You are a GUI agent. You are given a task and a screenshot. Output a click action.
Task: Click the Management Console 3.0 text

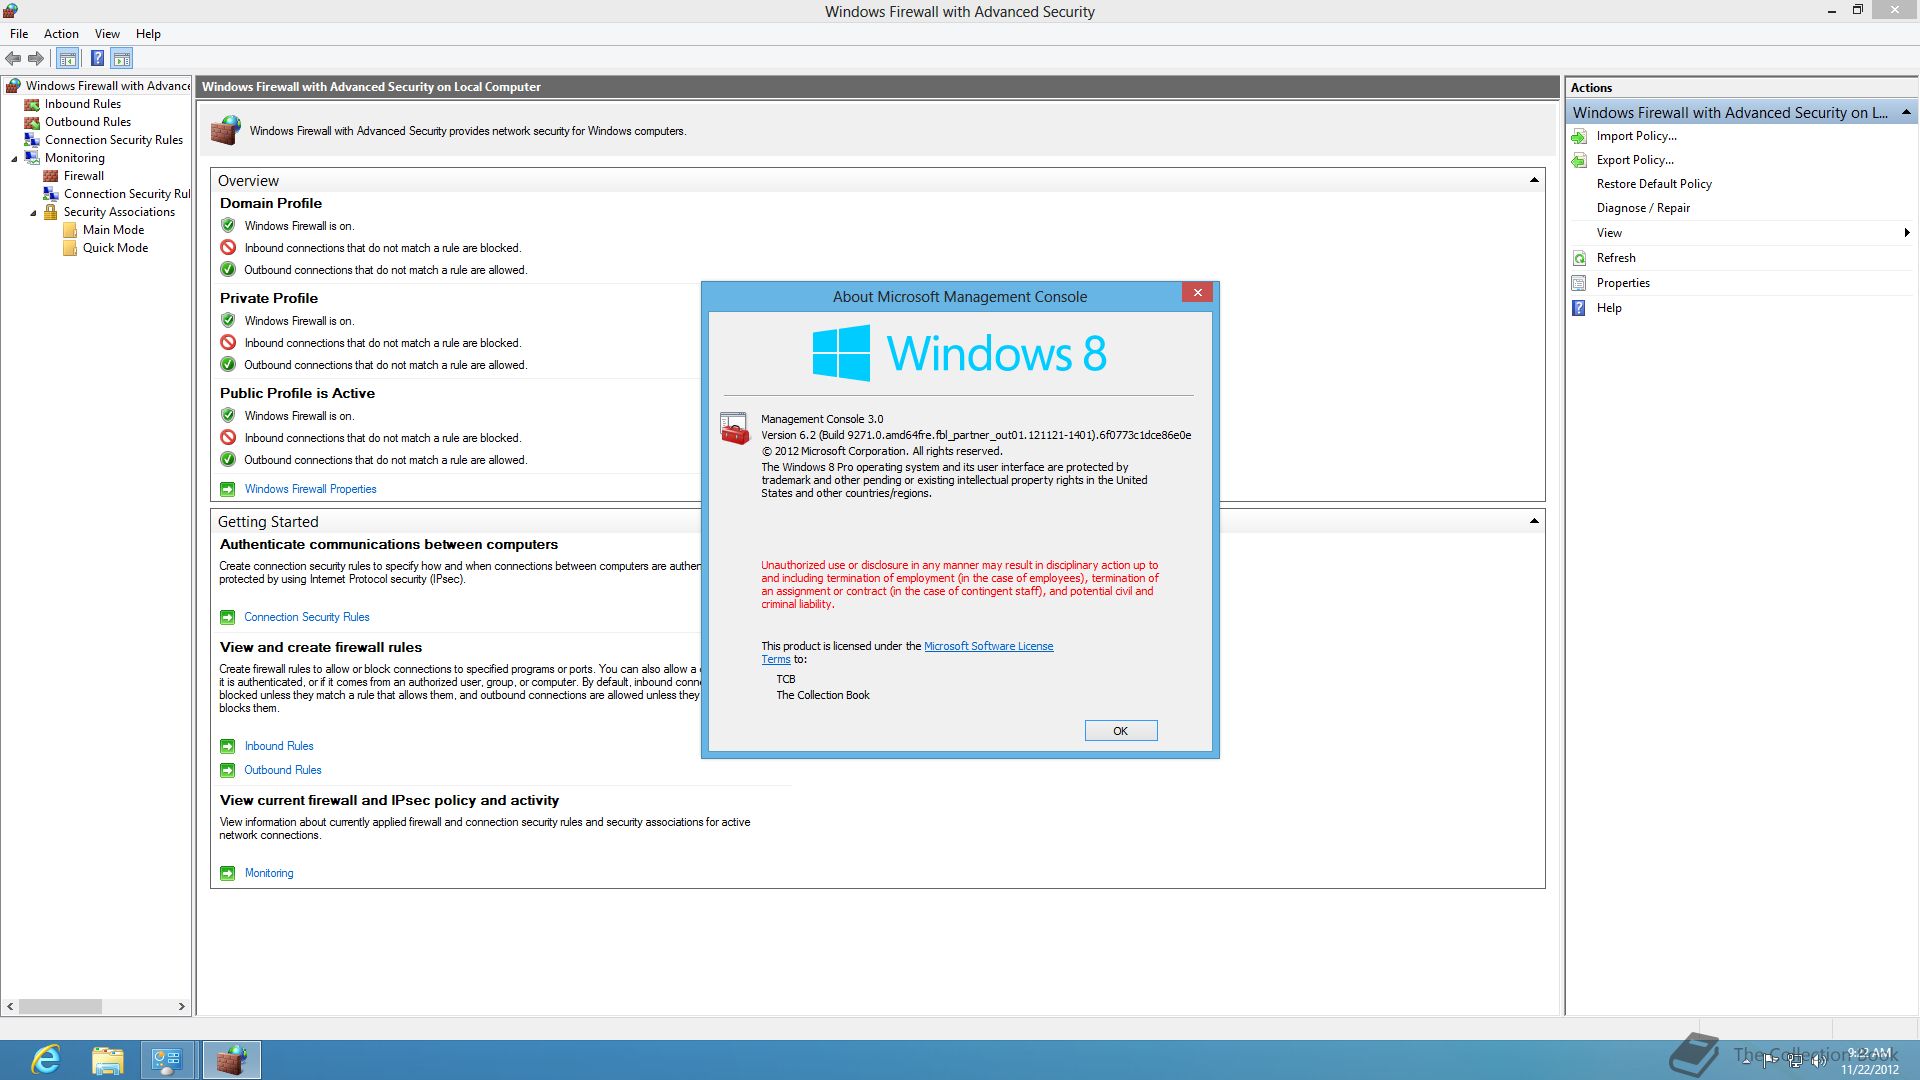click(x=822, y=419)
